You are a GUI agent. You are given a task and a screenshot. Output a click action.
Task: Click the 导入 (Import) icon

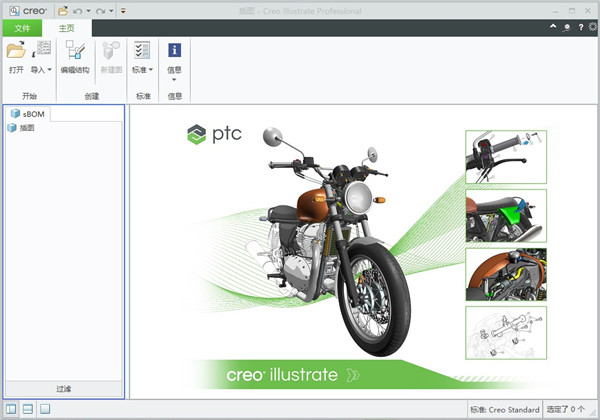click(41, 50)
